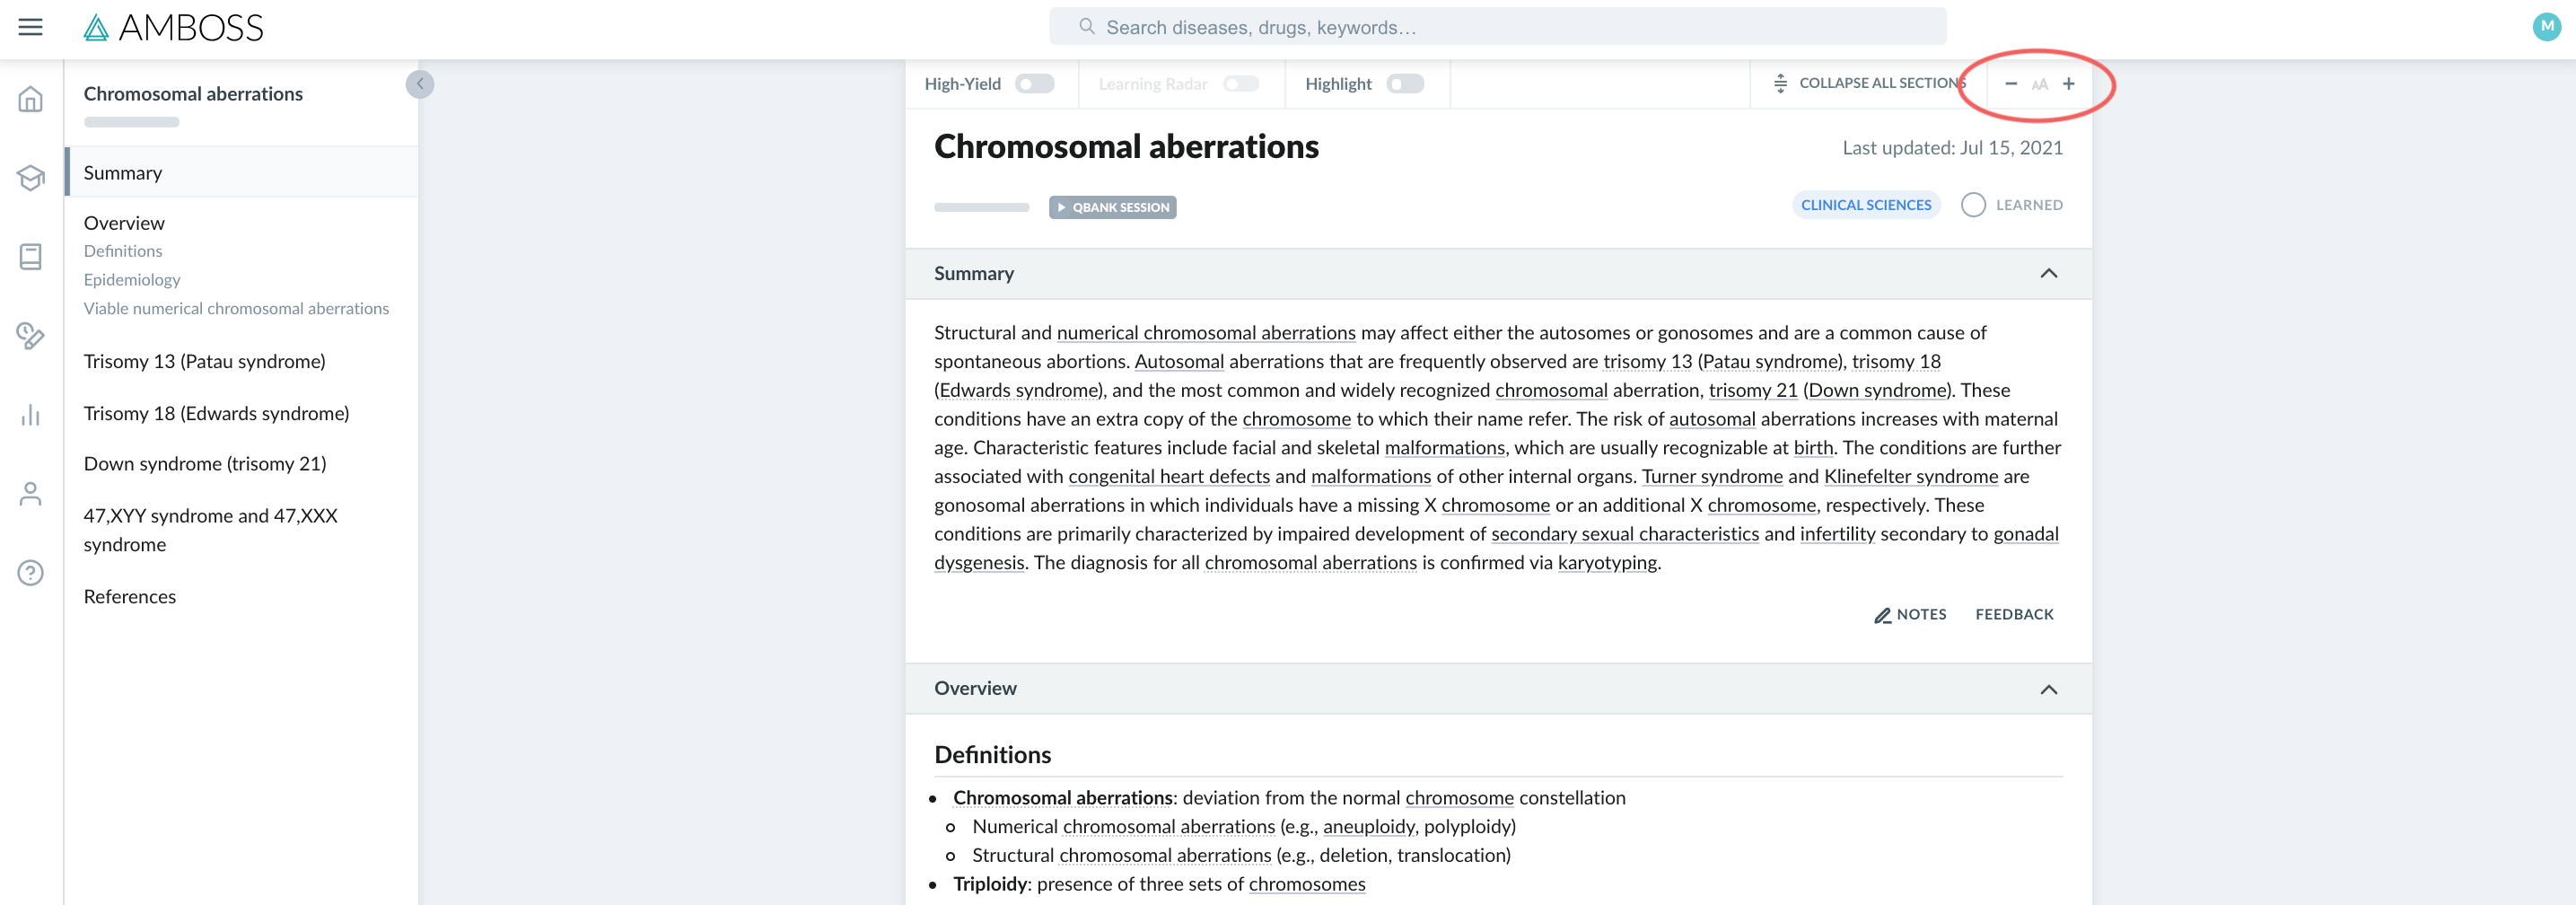Collapse the Summary section chevron
The height and width of the screenshot is (905, 2576).
pyautogui.click(x=2049, y=273)
